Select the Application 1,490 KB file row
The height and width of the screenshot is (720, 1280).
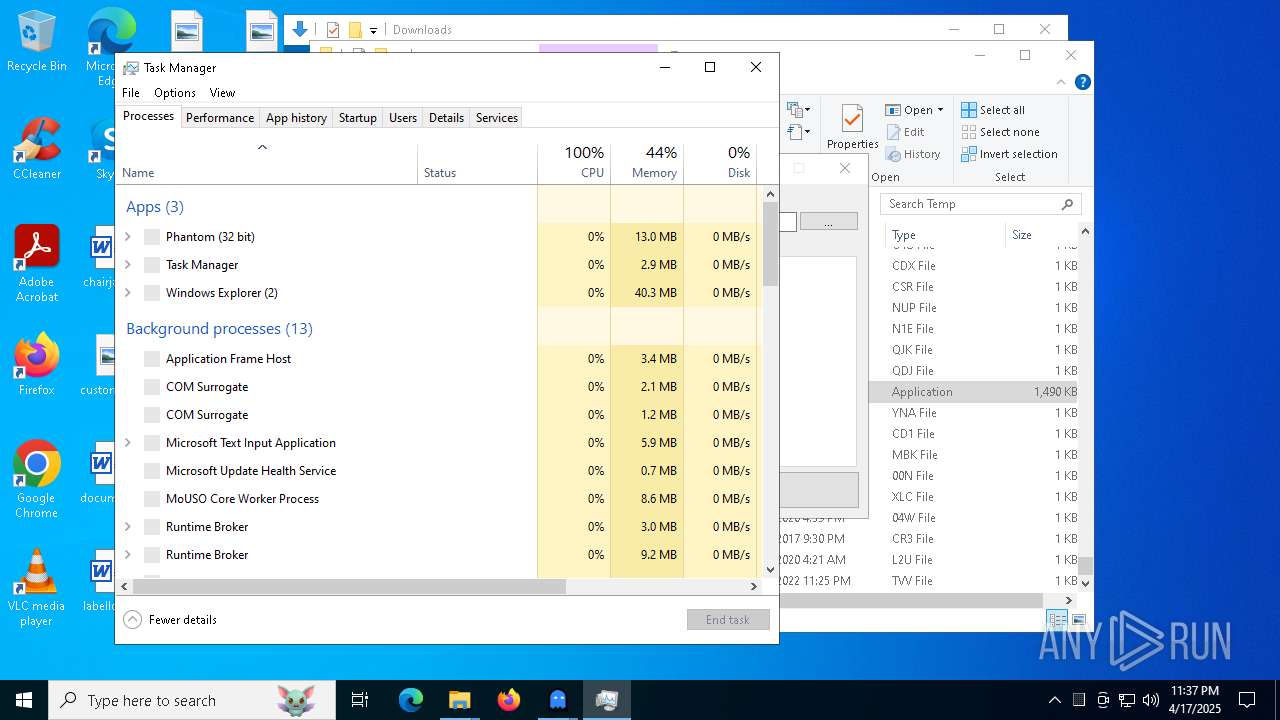tap(973, 392)
